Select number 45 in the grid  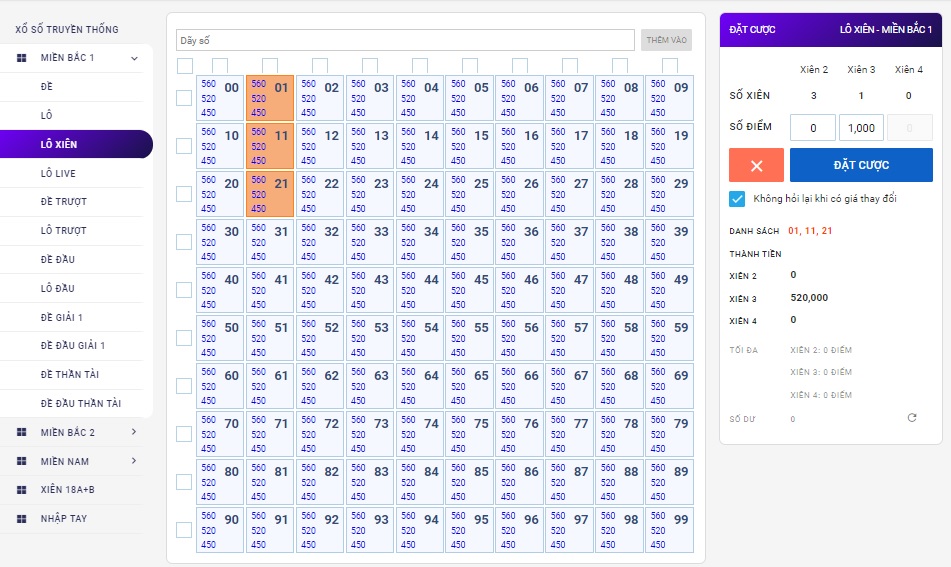[x=470, y=290]
